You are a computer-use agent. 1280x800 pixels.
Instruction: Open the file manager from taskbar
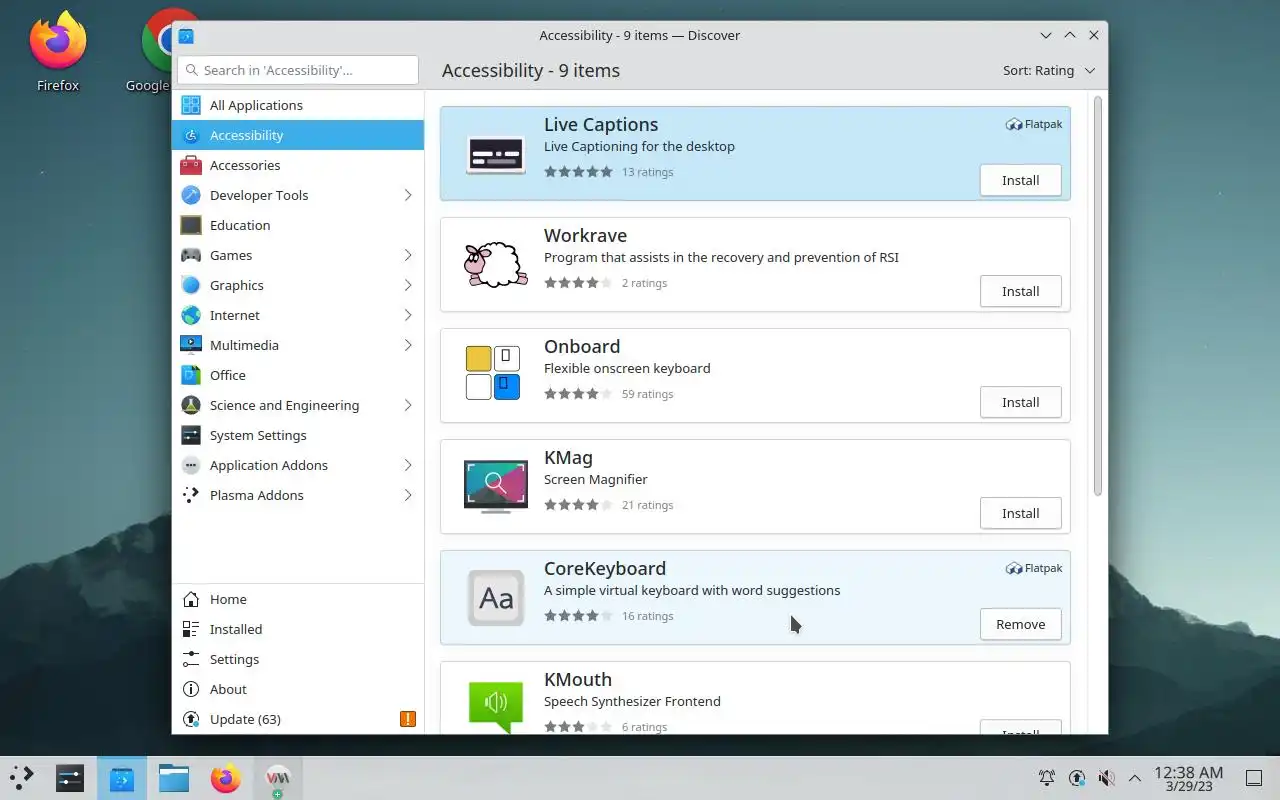pyautogui.click(x=174, y=778)
